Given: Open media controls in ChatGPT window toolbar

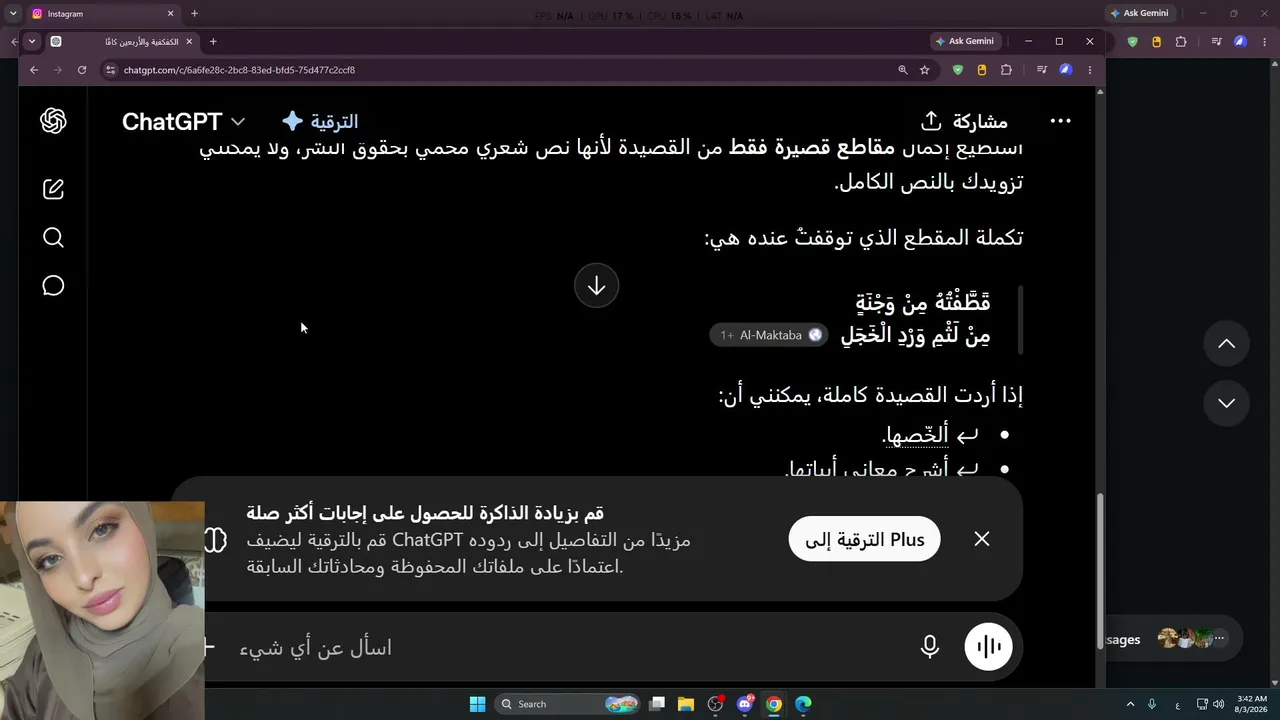Looking at the screenshot, I should (x=1041, y=70).
